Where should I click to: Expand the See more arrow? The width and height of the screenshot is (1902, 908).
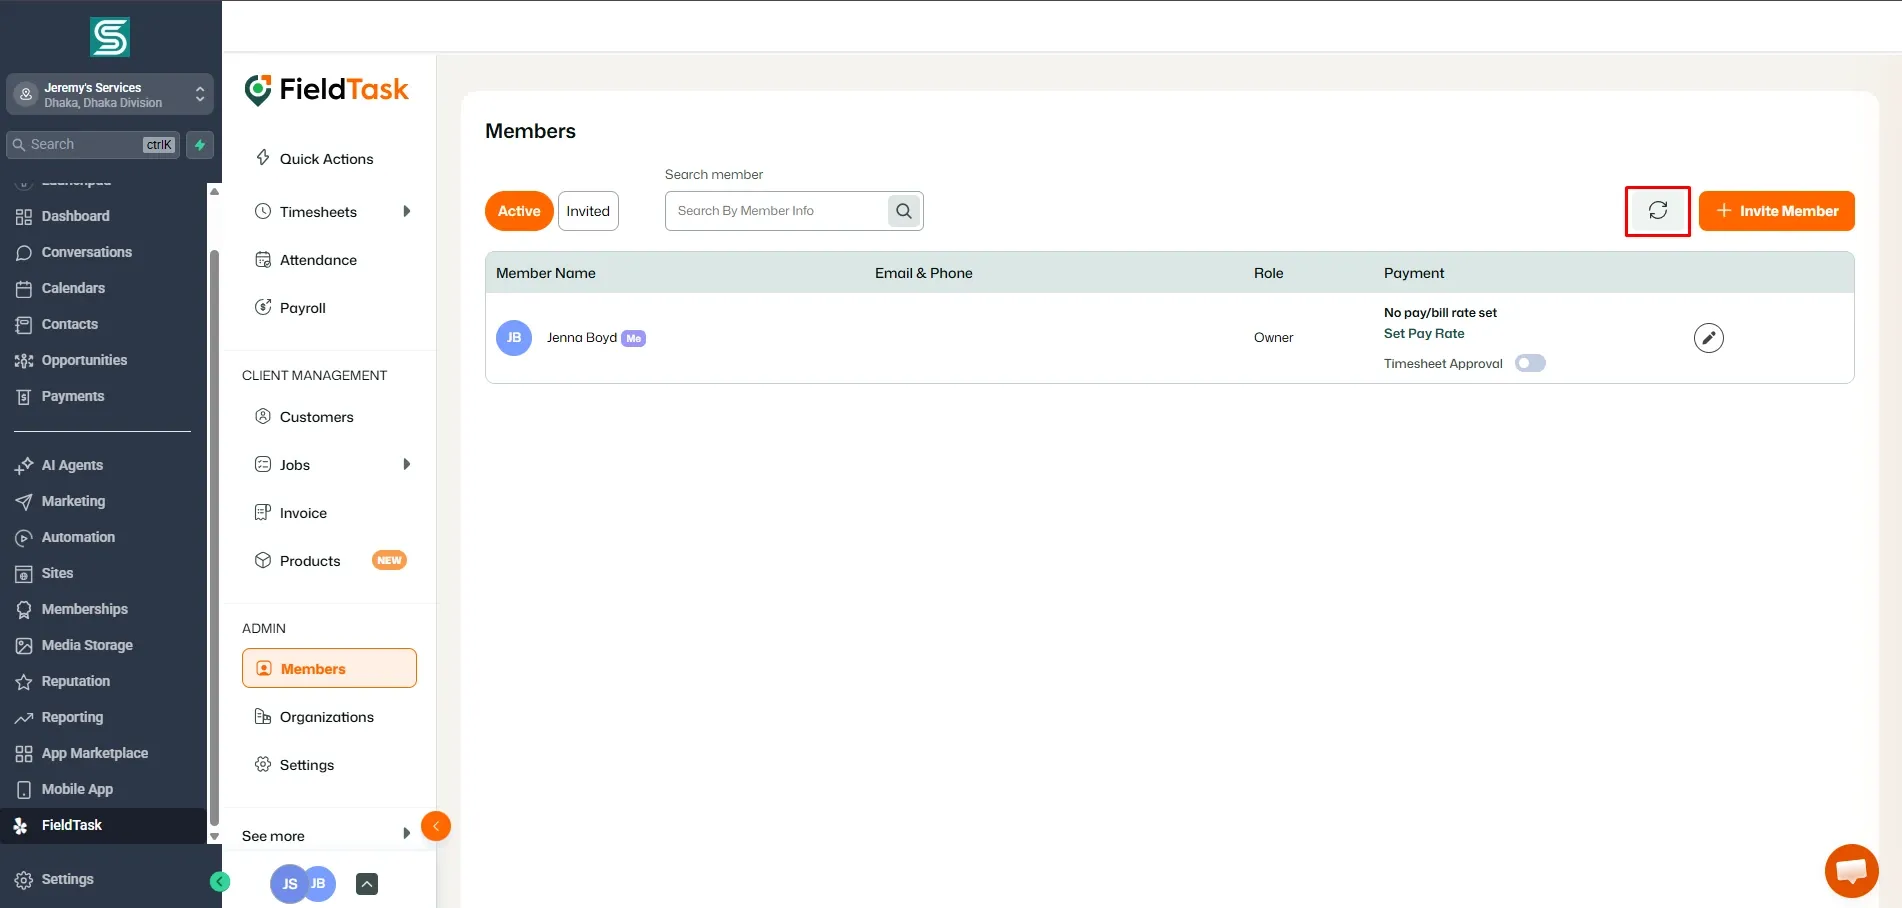coord(406,834)
